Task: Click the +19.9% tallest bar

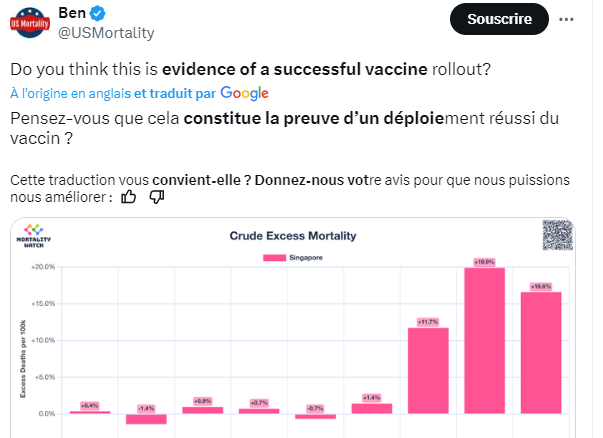Action: point(484,340)
